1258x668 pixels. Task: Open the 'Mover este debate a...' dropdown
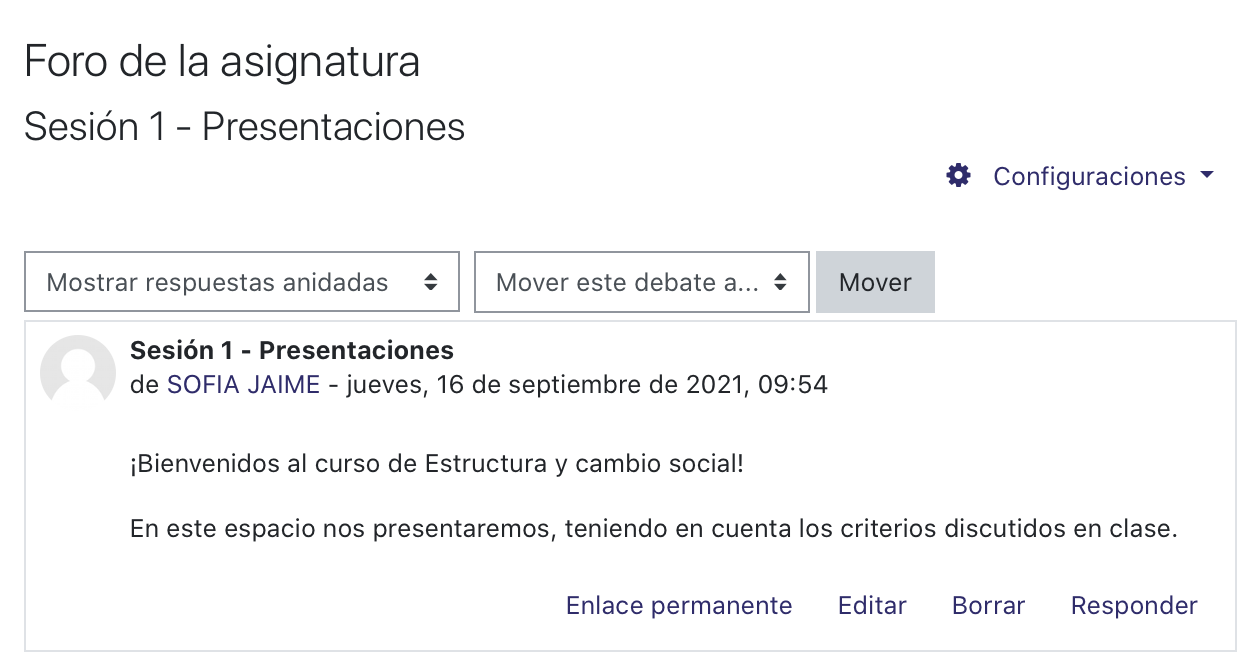click(x=641, y=282)
